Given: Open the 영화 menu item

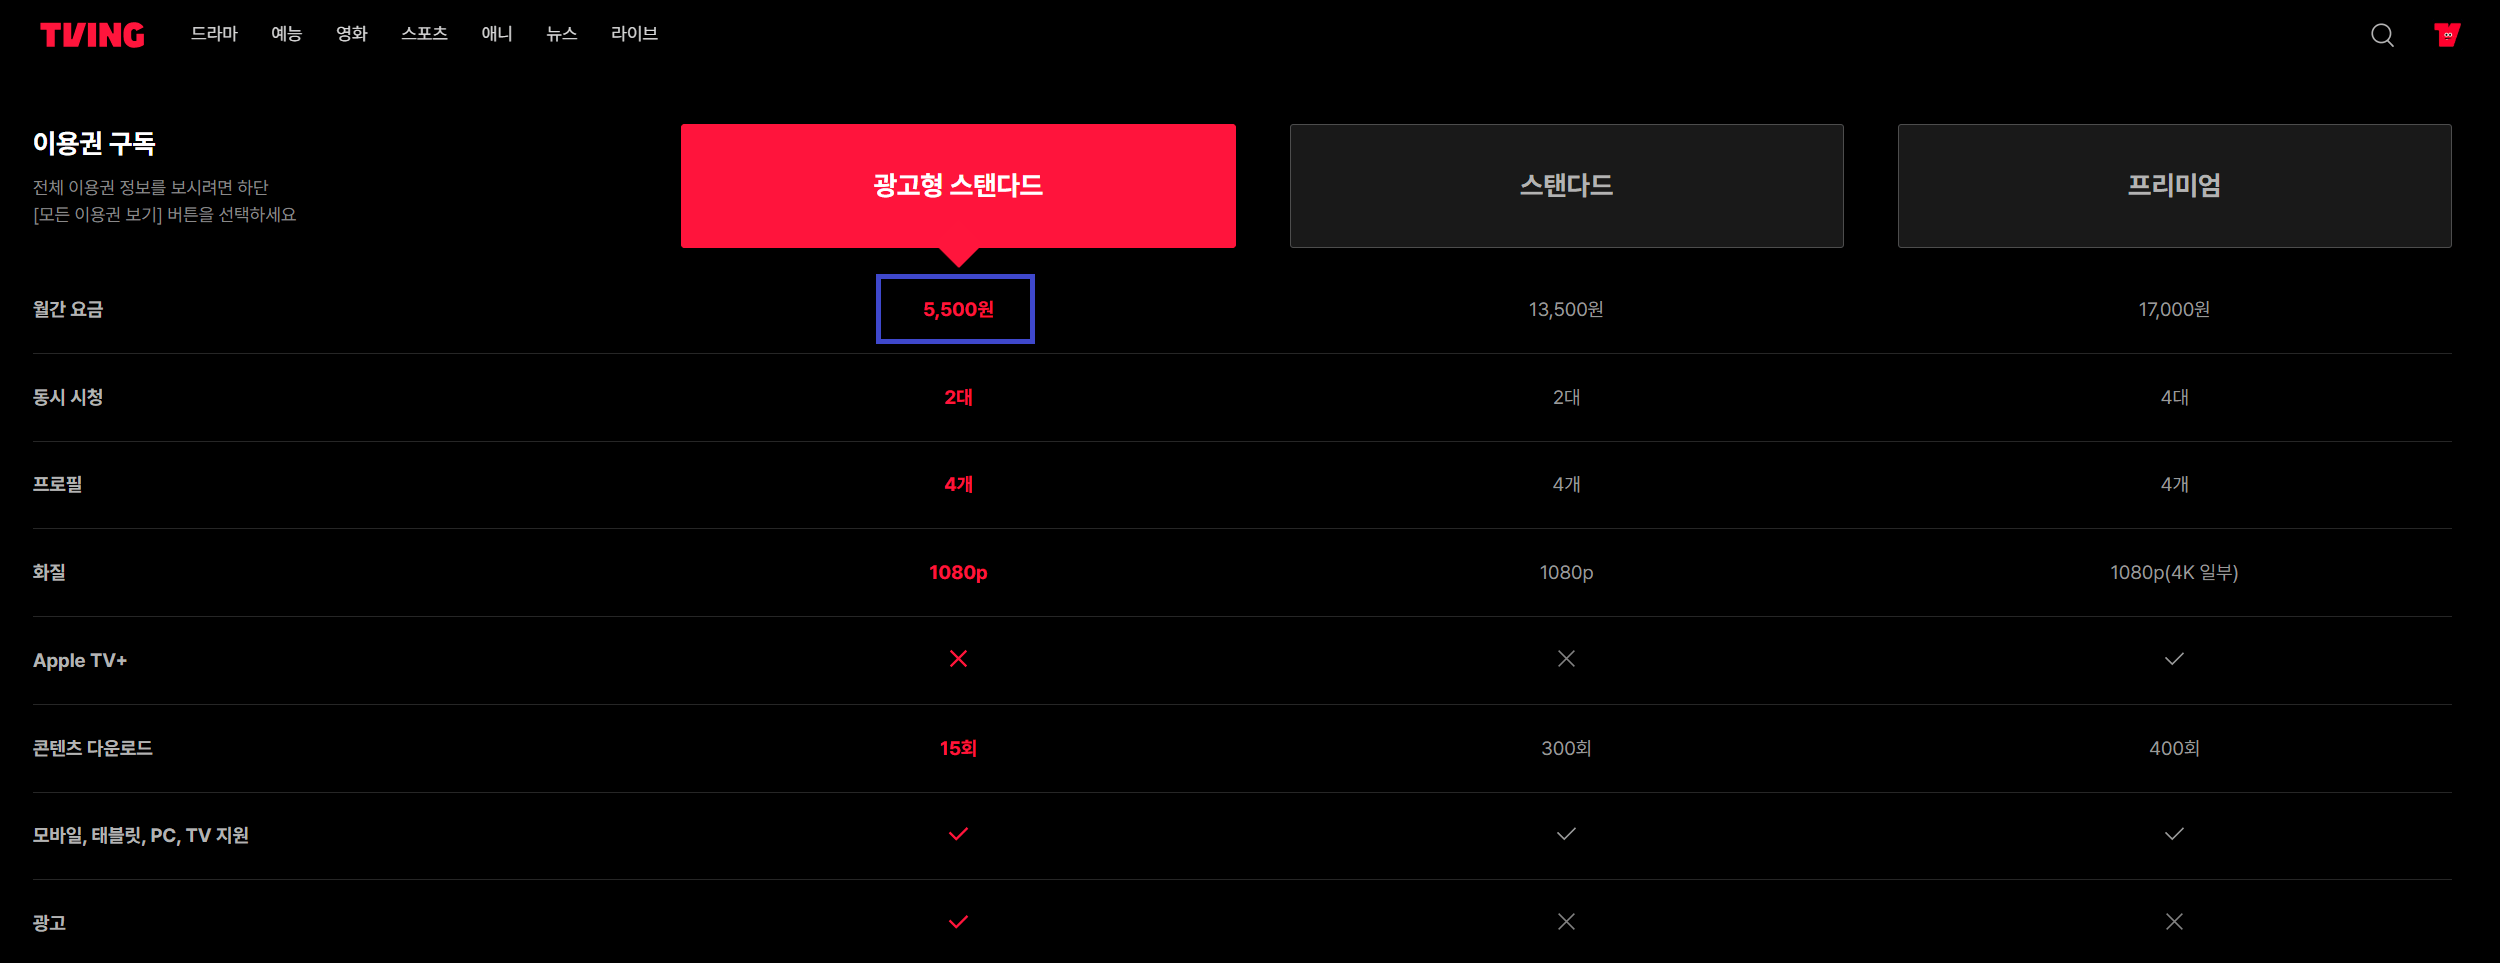Looking at the screenshot, I should pos(352,34).
